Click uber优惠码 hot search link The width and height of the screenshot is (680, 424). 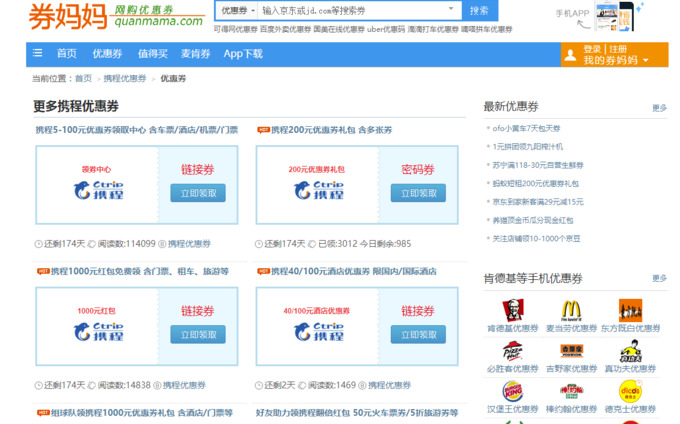click(386, 29)
